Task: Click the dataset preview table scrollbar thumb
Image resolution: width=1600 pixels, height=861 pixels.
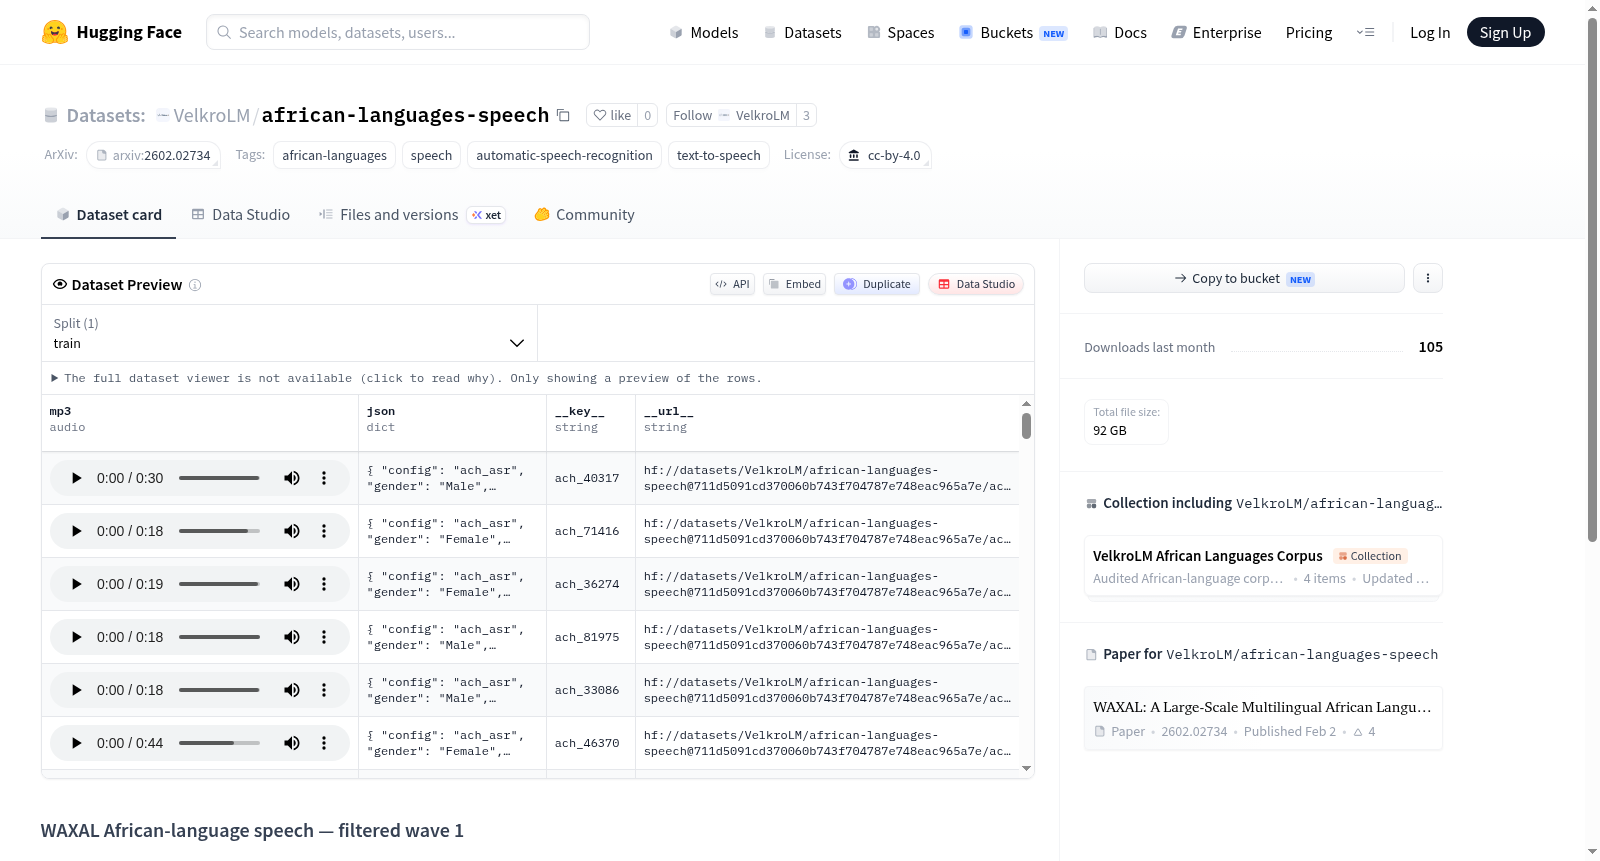Action: 1026,426
